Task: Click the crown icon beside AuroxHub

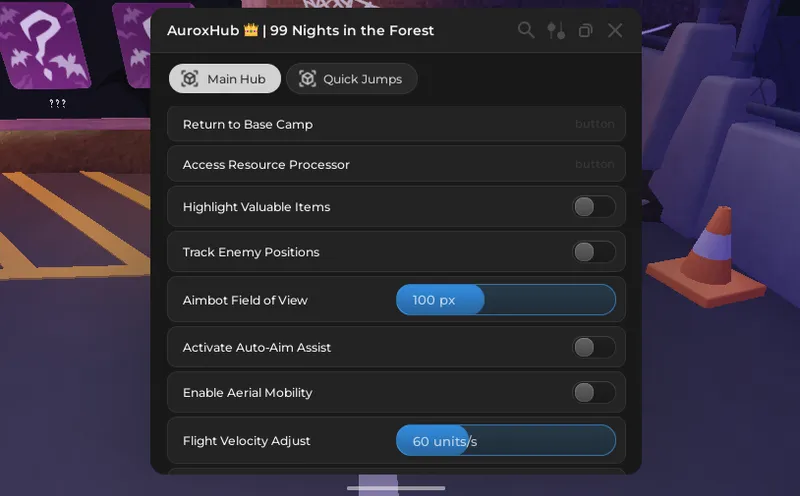Action: pos(251,30)
